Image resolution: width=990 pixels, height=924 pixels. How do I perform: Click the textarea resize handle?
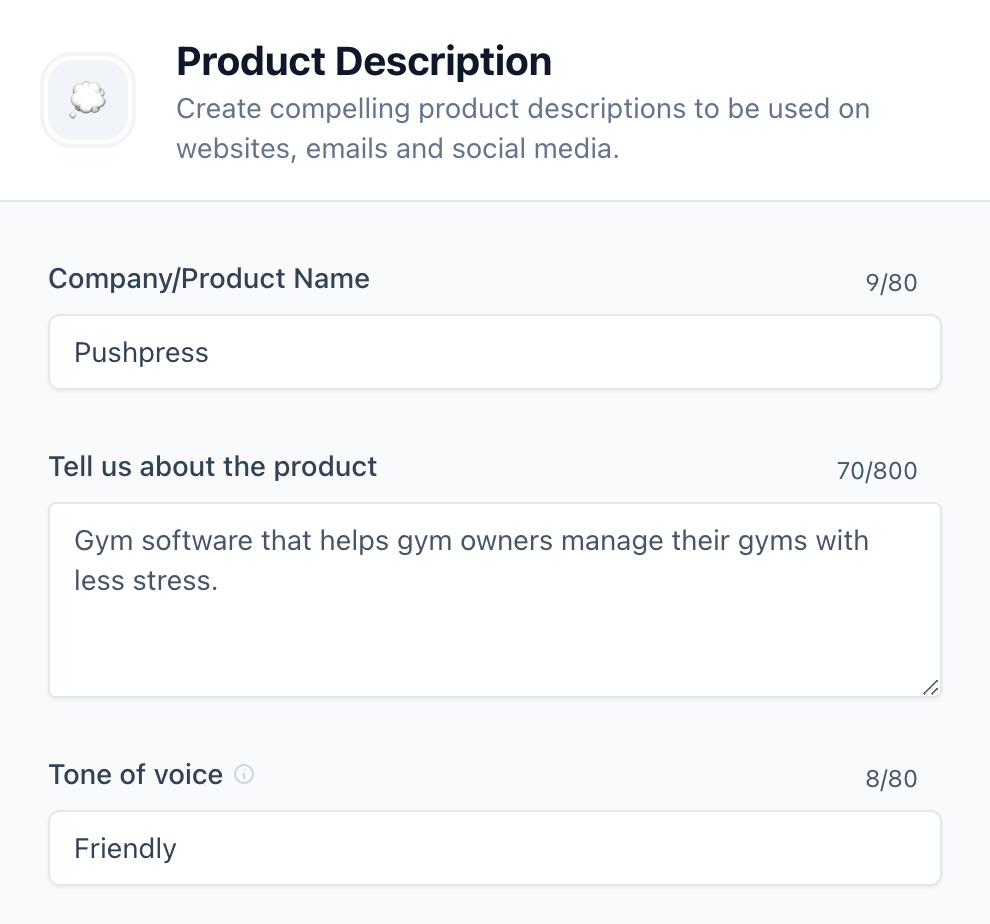coord(929,686)
